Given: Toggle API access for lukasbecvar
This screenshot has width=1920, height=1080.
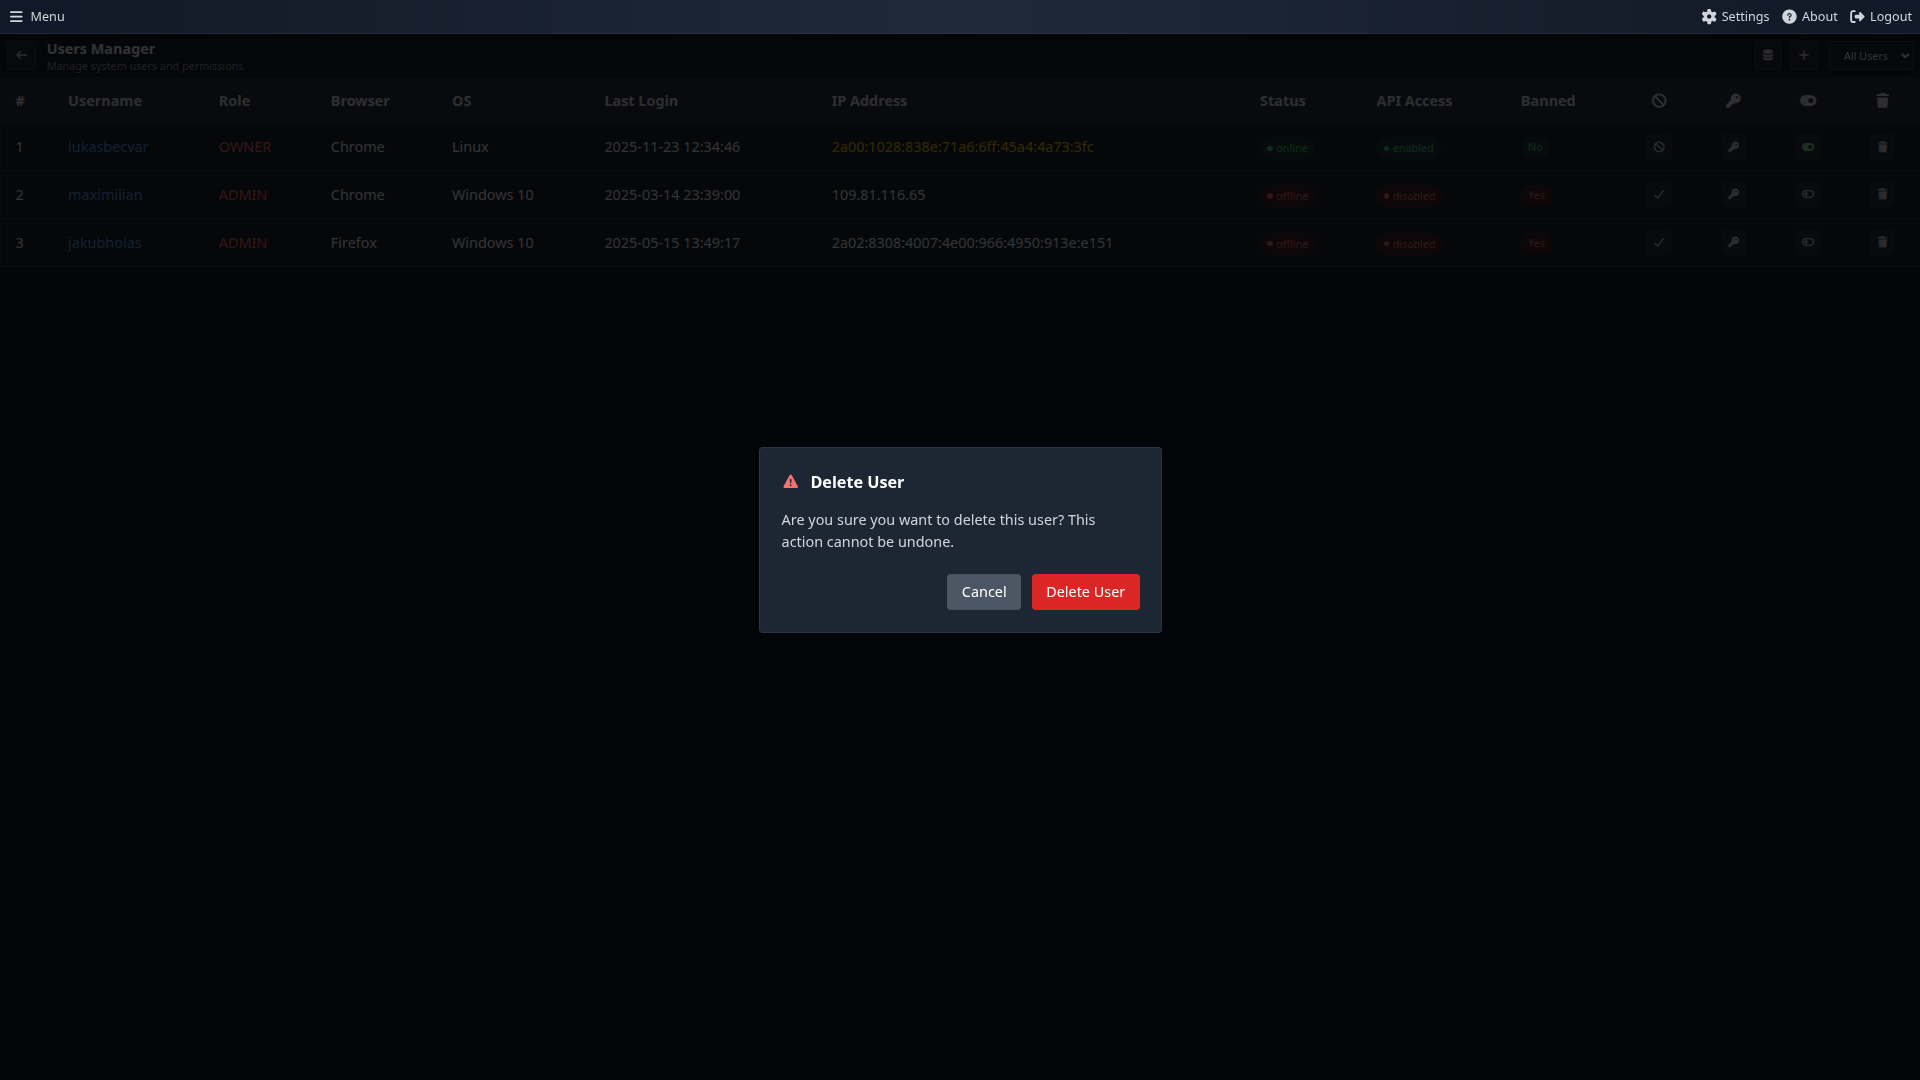Looking at the screenshot, I should [1807, 147].
